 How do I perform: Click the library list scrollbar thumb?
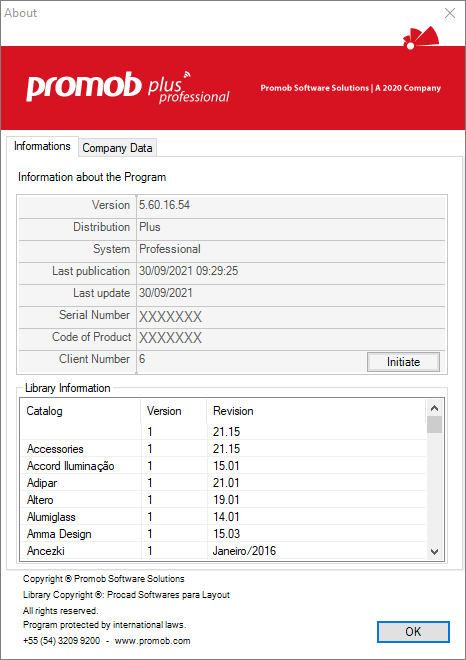point(435,424)
